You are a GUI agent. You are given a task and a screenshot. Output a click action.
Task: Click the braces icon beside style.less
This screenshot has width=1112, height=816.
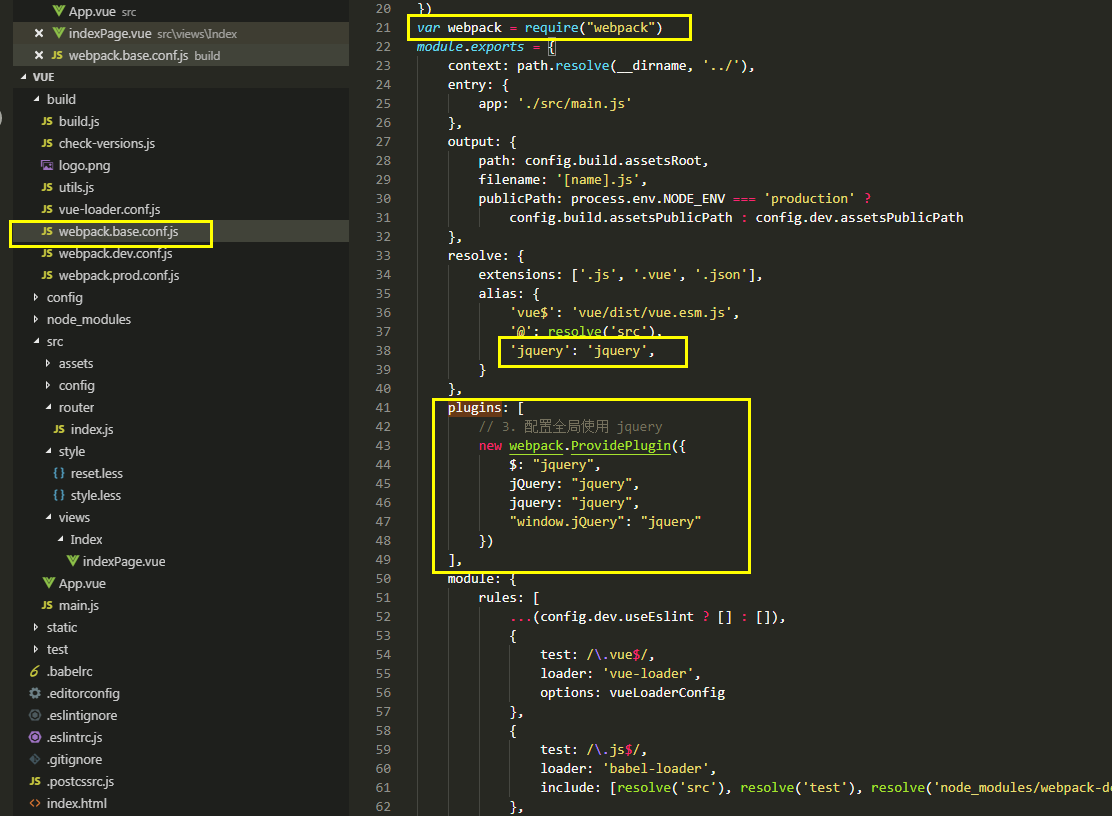(59, 495)
